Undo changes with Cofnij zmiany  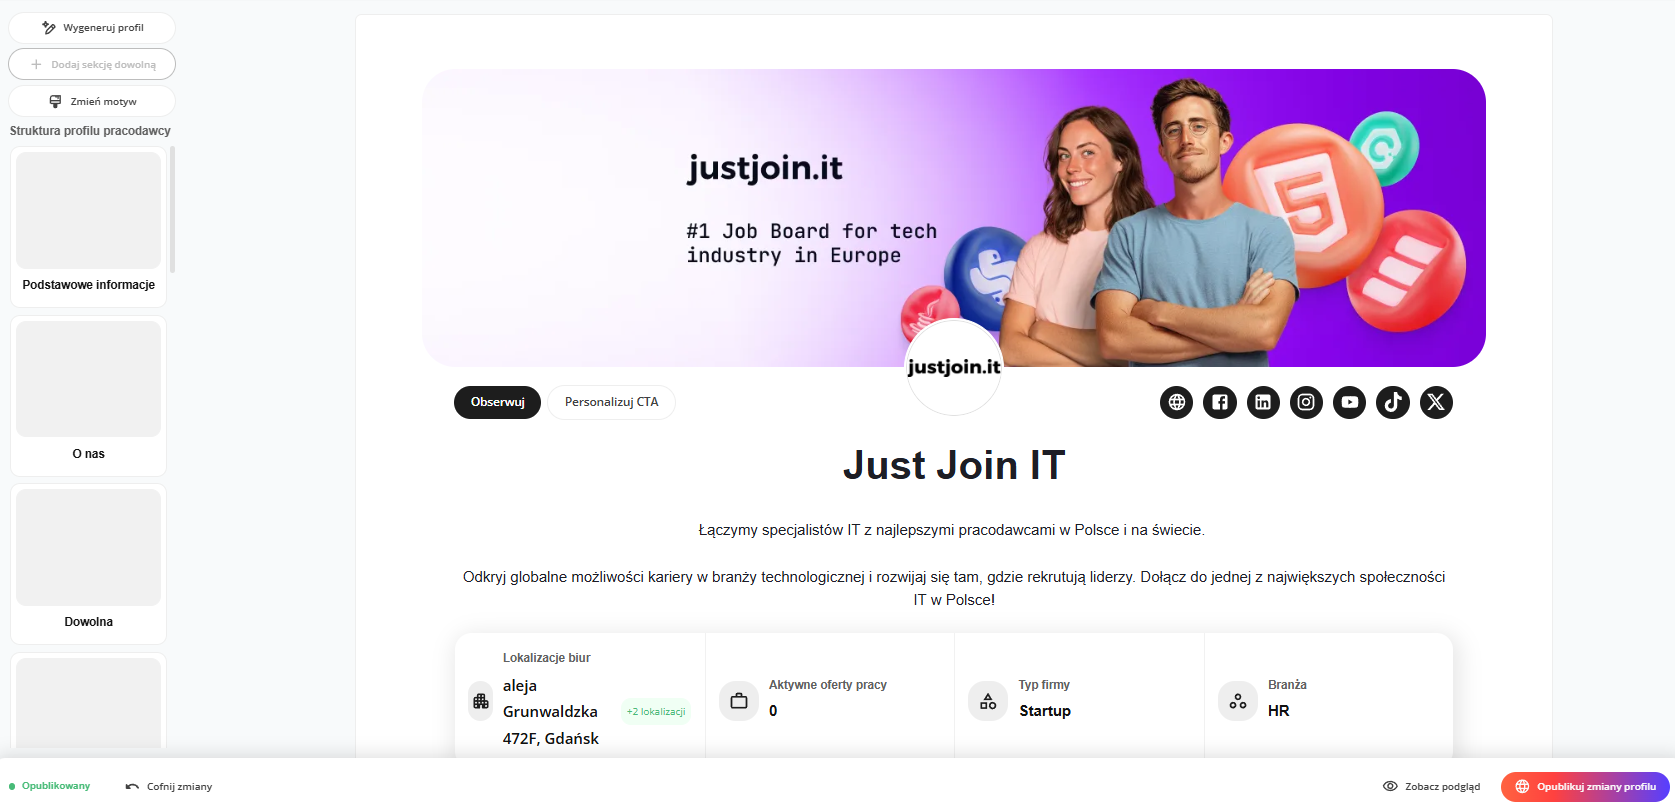pos(169,787)
